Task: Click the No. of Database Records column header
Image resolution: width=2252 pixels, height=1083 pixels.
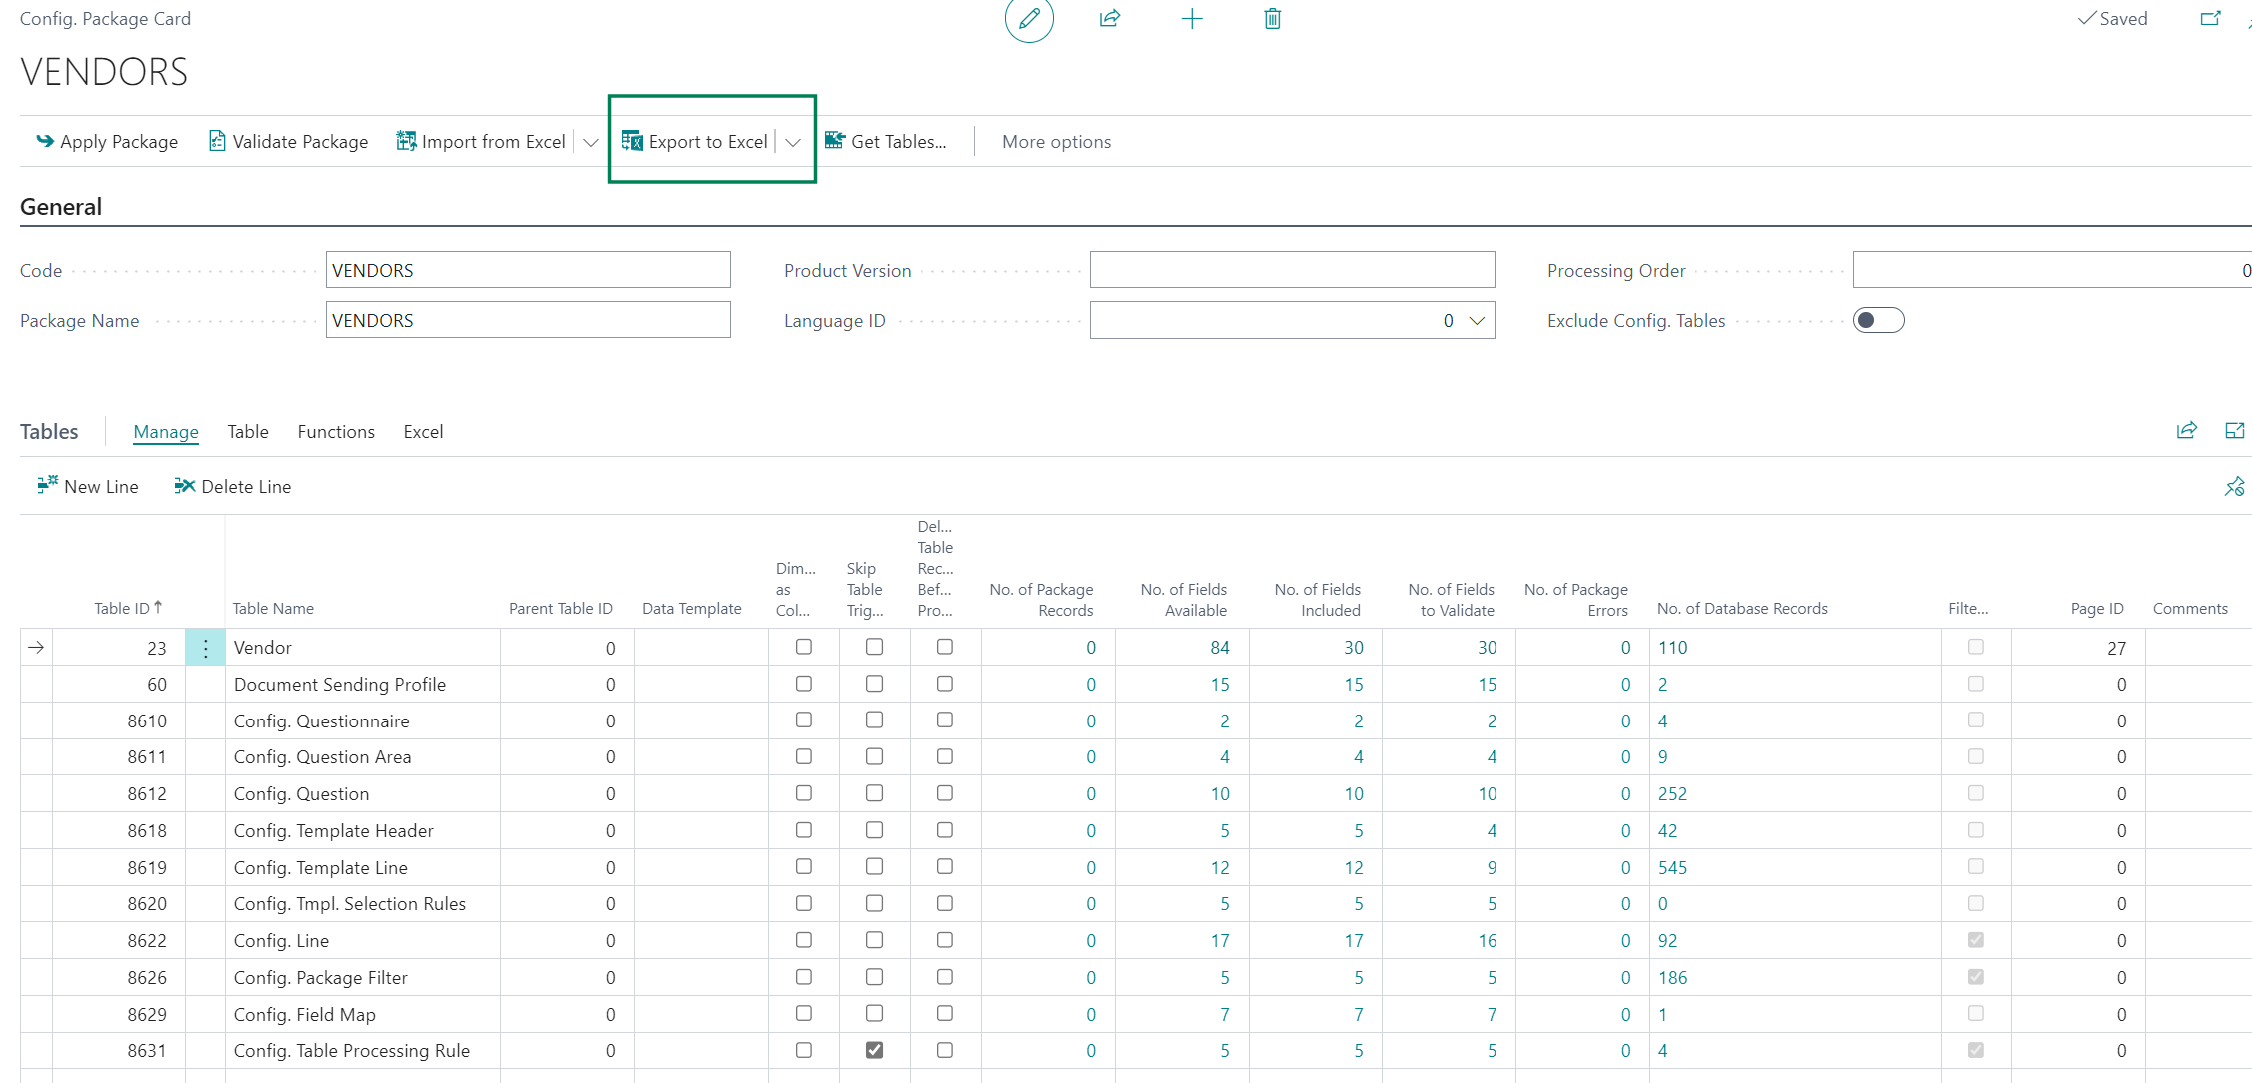Action: click(x=1741, y=608)
